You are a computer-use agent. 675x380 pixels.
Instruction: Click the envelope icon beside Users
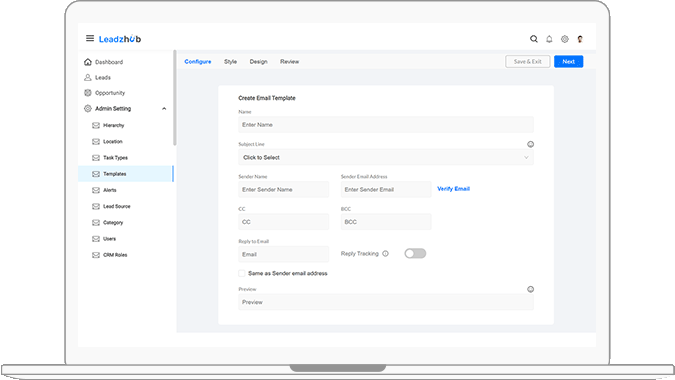click(x=96, y=239)
